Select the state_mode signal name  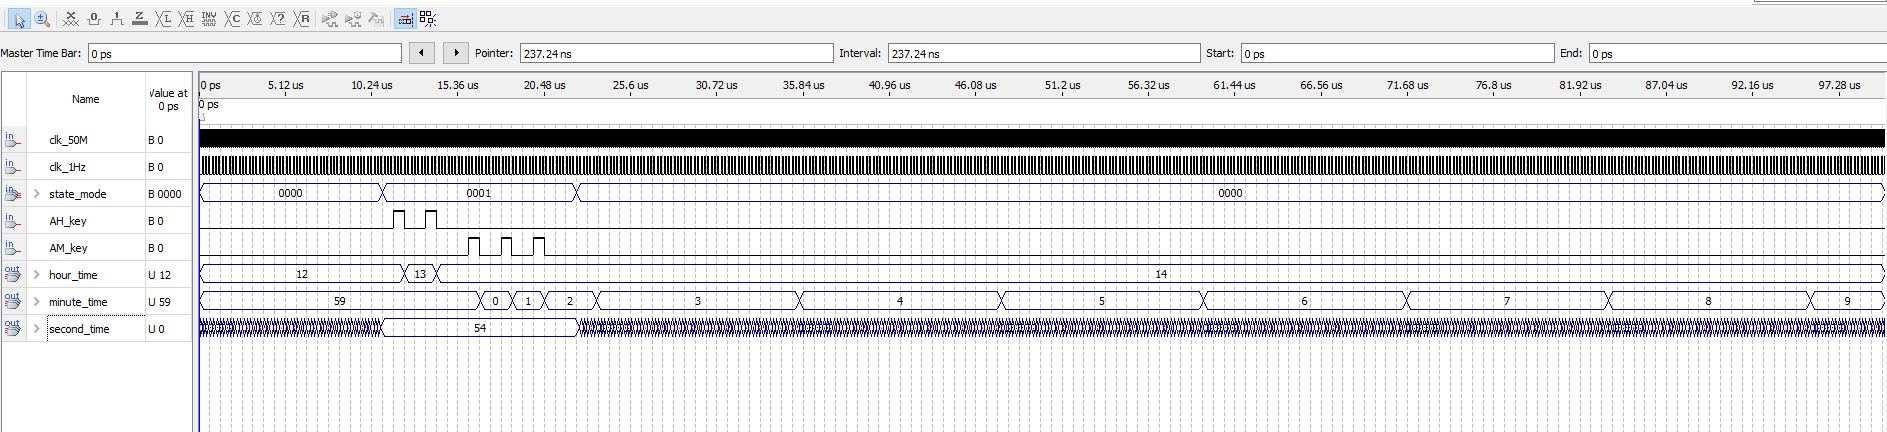[x=77, y=194]
